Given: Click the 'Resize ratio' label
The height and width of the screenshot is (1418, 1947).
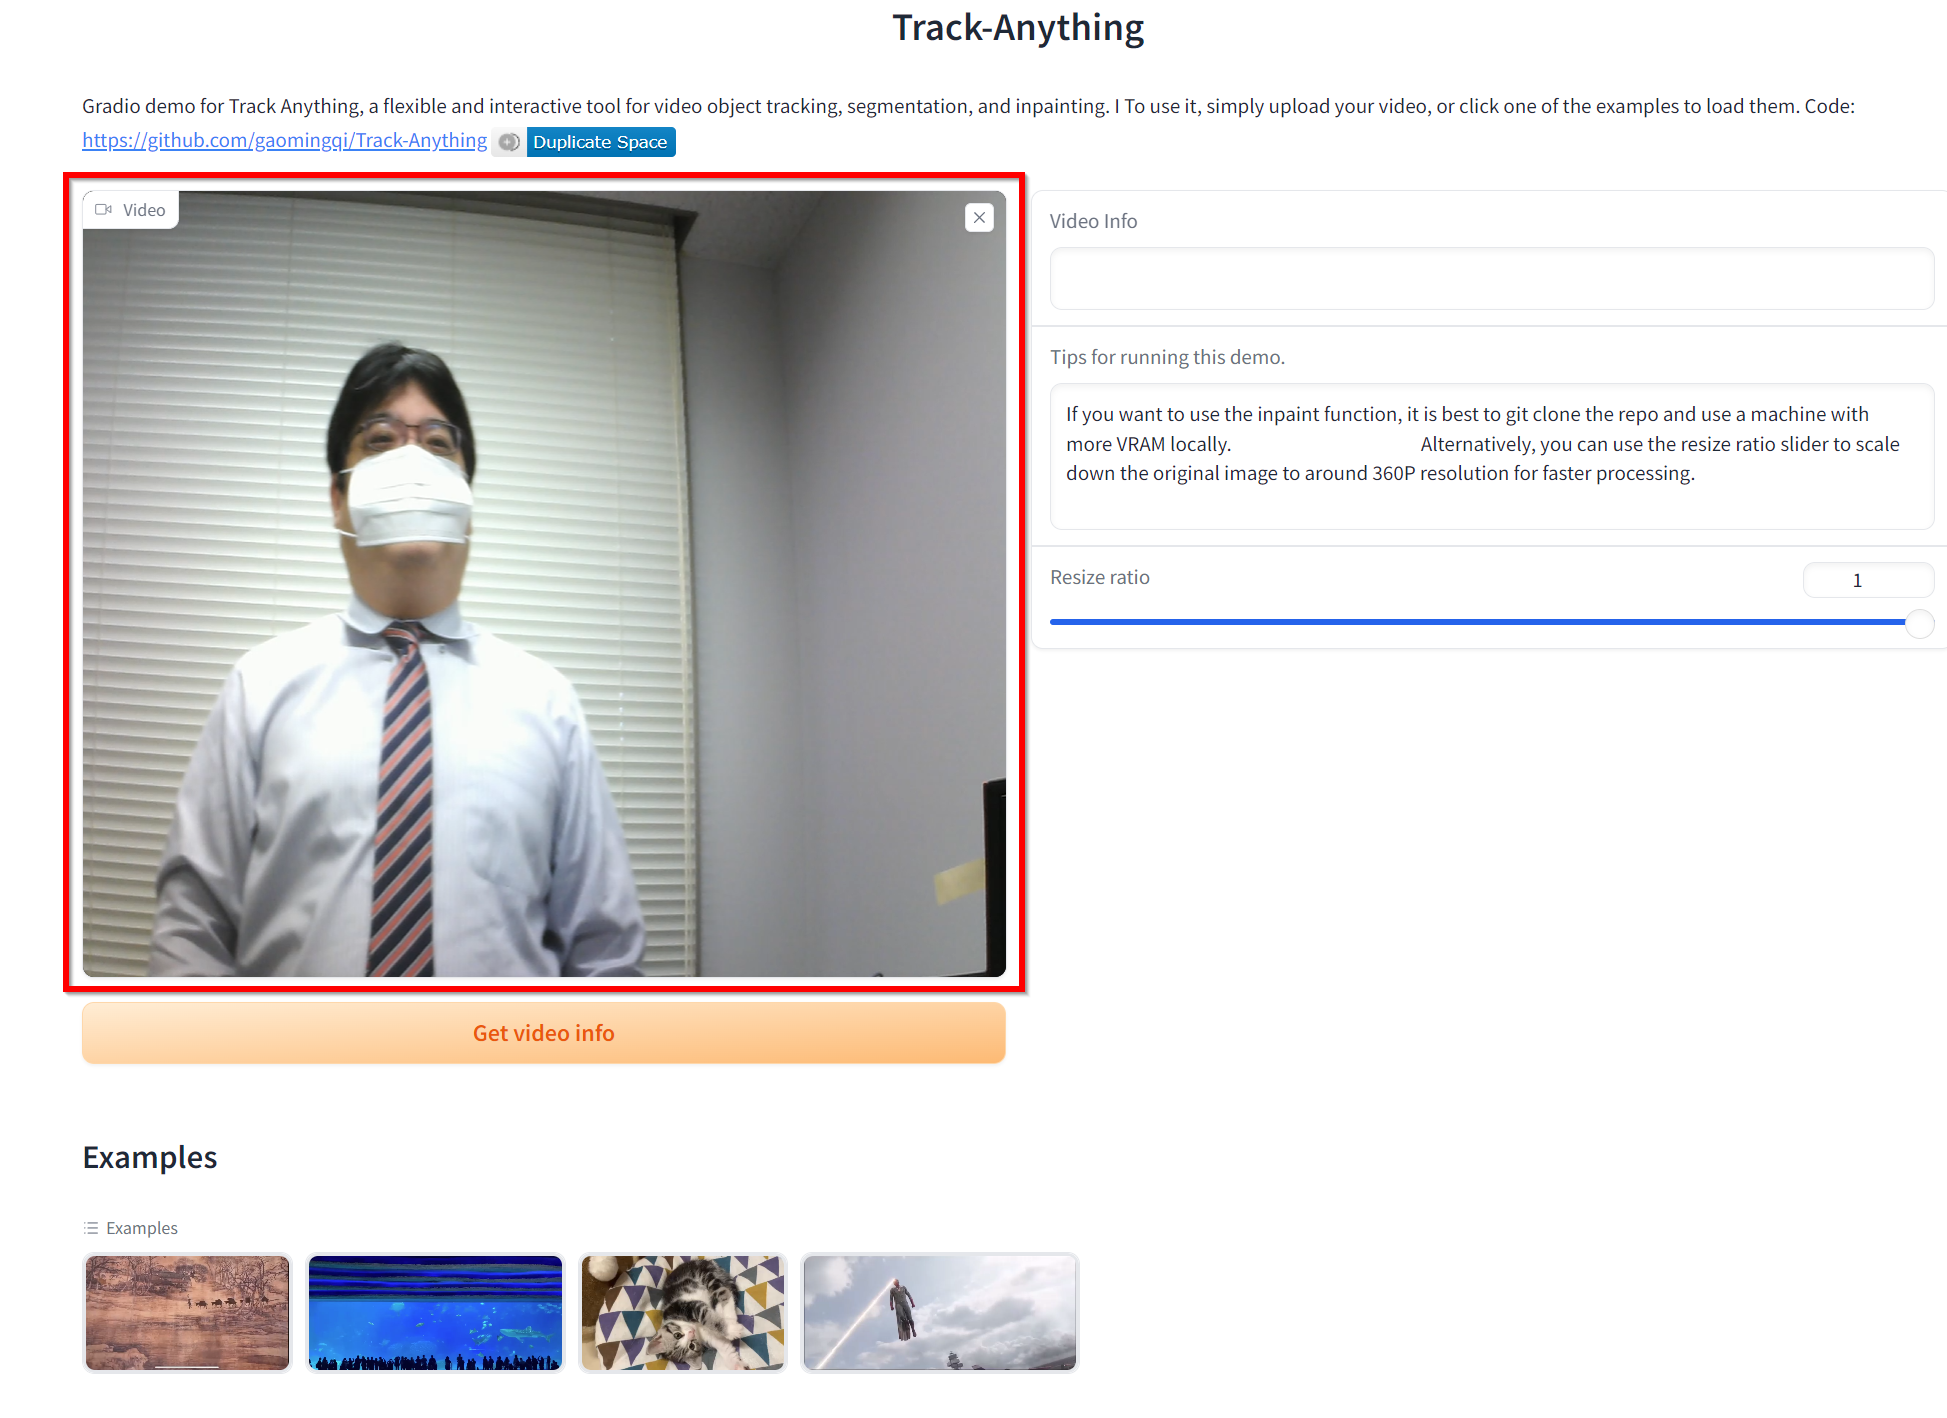Looking at the screenshot, I should coord(1100,577).
